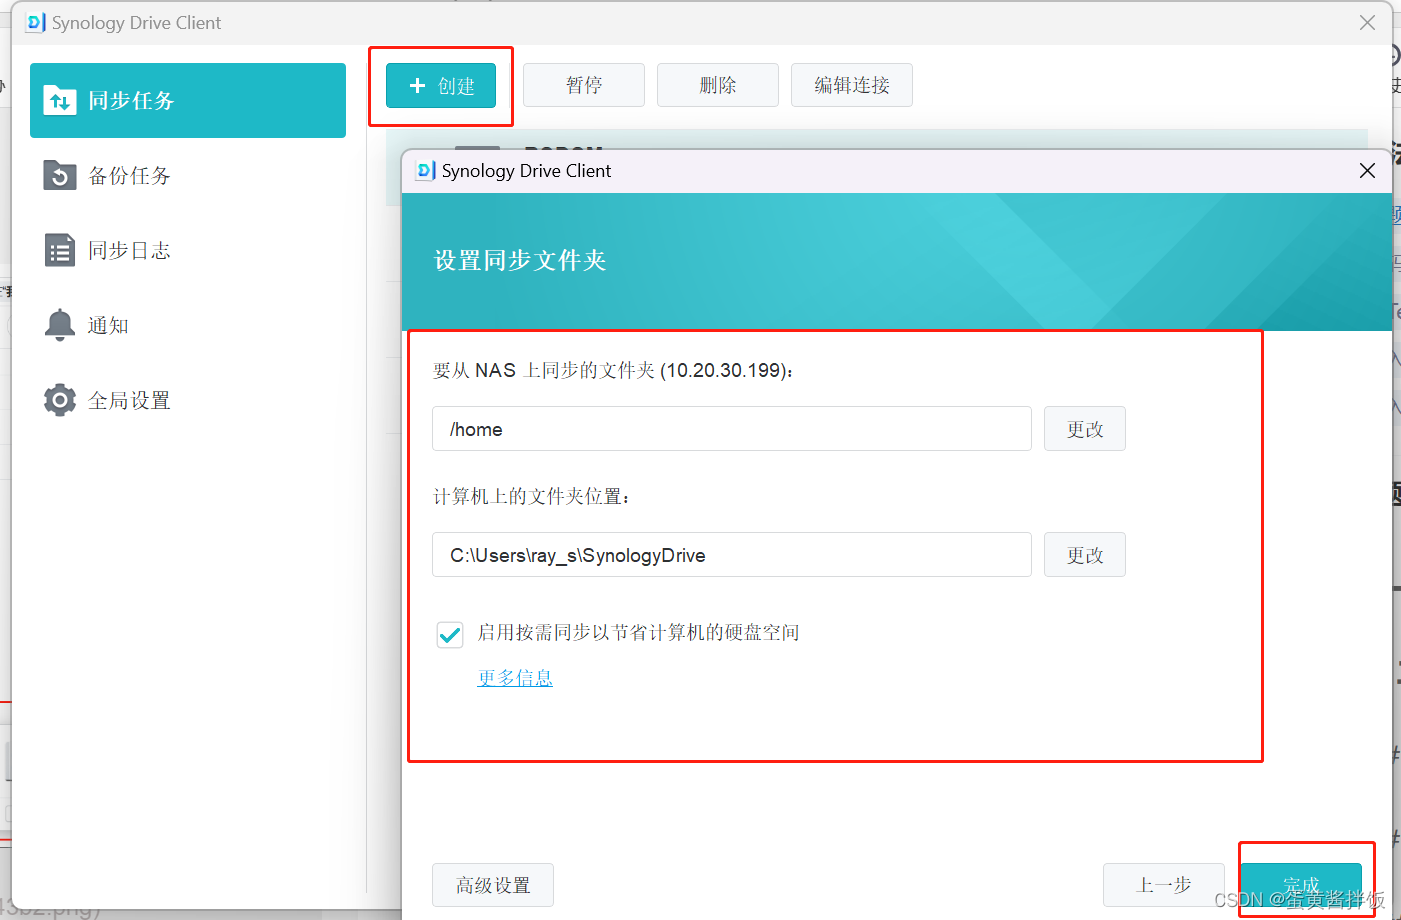Click the 创建 create button
Screen dimensions: 1401x920
pyautogui.click(x=441, y=86)
